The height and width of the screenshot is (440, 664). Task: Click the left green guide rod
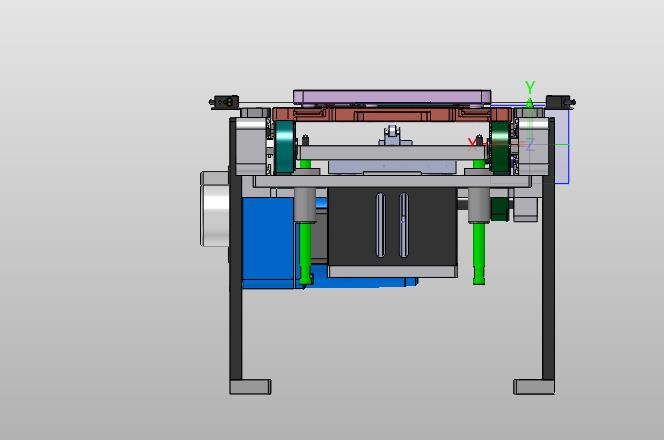[x=305, y=254]
